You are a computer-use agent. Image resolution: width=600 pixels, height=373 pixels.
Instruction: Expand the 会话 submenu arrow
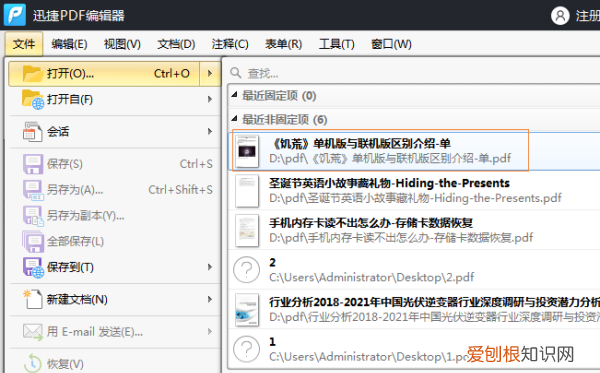click(x=210, y=132)
